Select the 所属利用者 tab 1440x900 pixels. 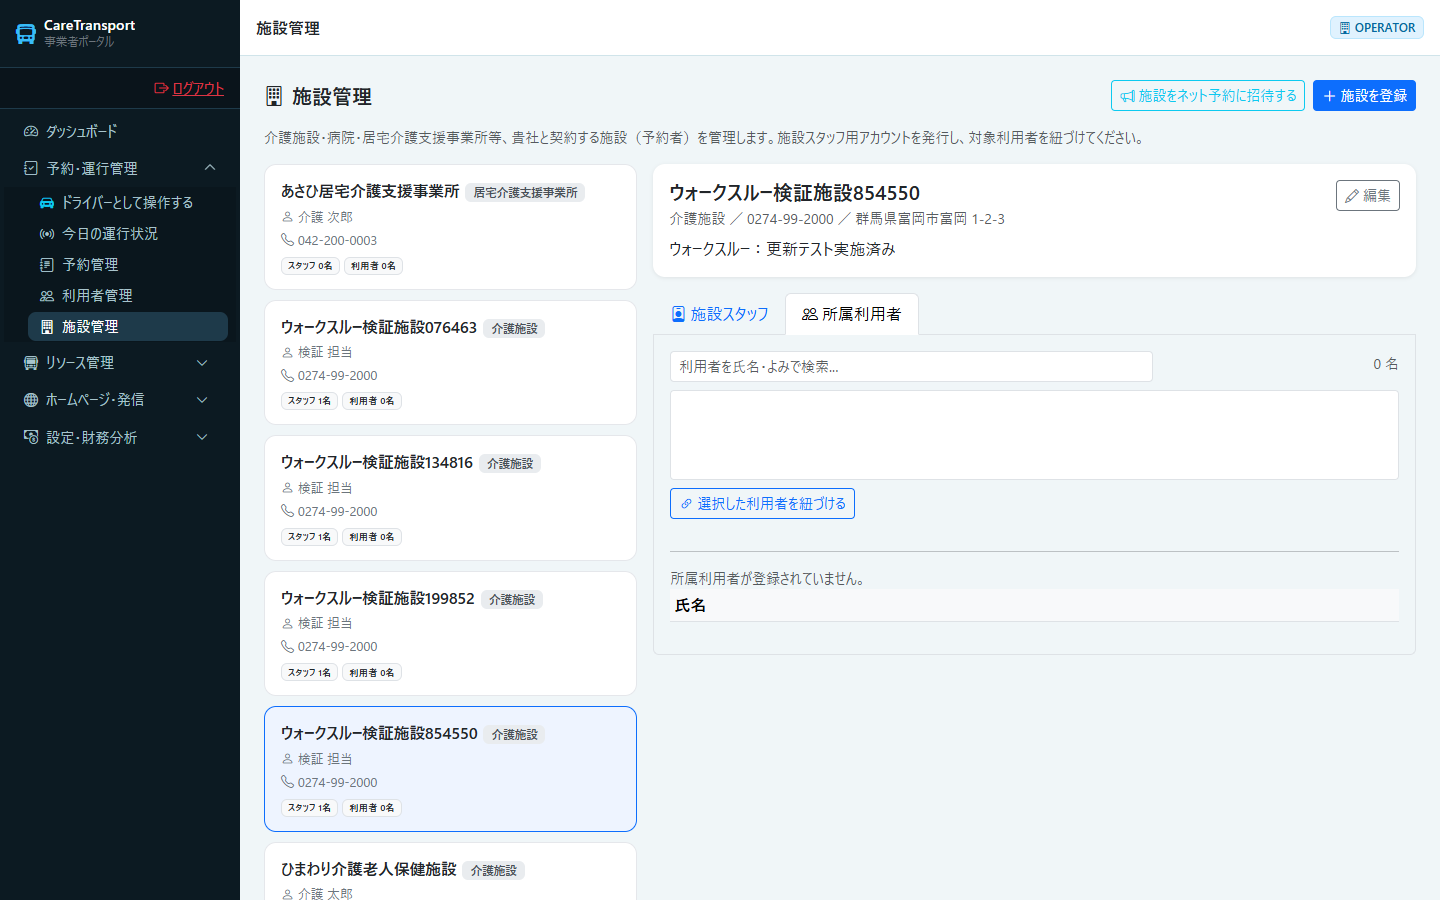click(x=852, y=314)
